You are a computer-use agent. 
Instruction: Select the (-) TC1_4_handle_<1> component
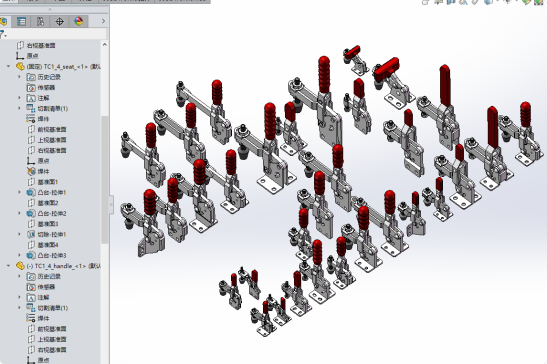coord(63,266)
